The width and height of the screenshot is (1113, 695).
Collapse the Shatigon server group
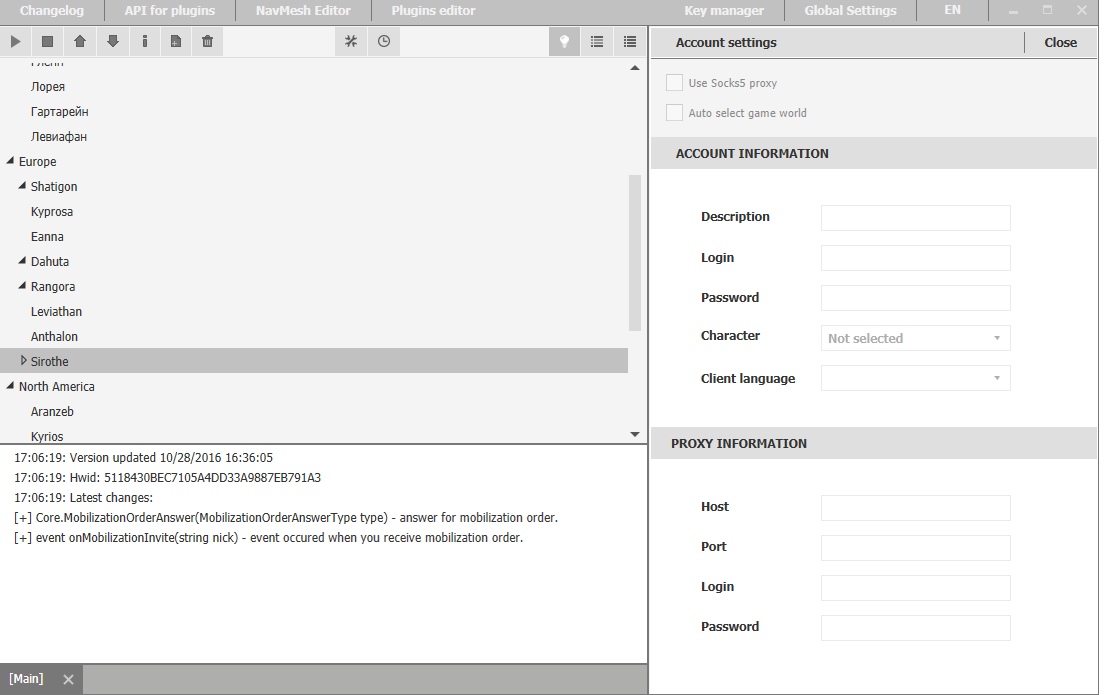[22, 186]
